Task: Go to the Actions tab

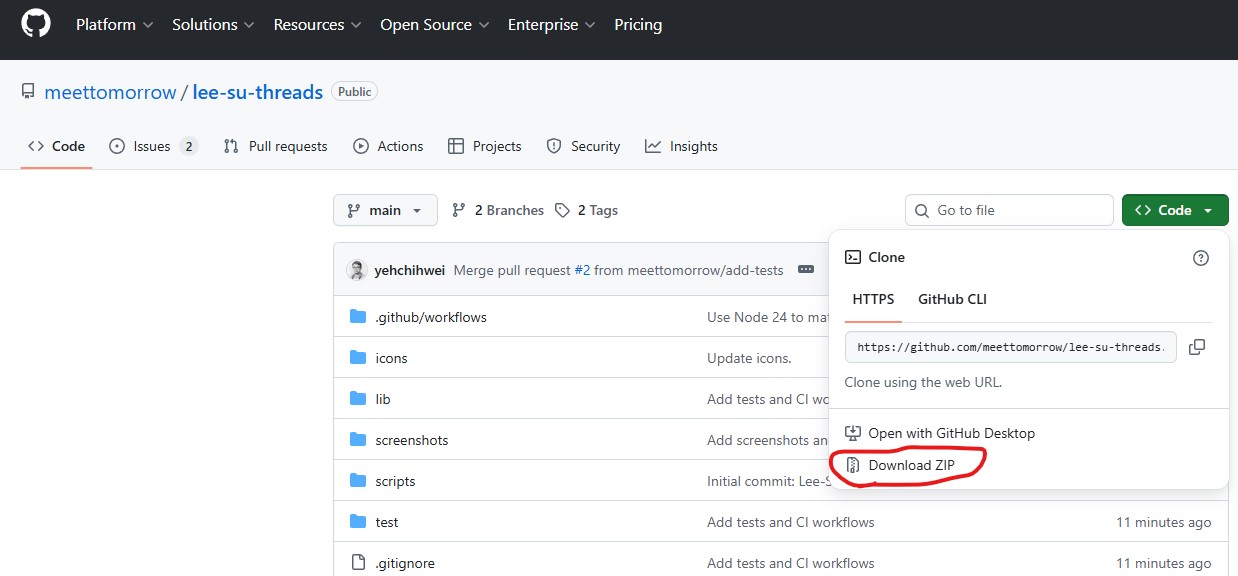Action: pos(389,146)
